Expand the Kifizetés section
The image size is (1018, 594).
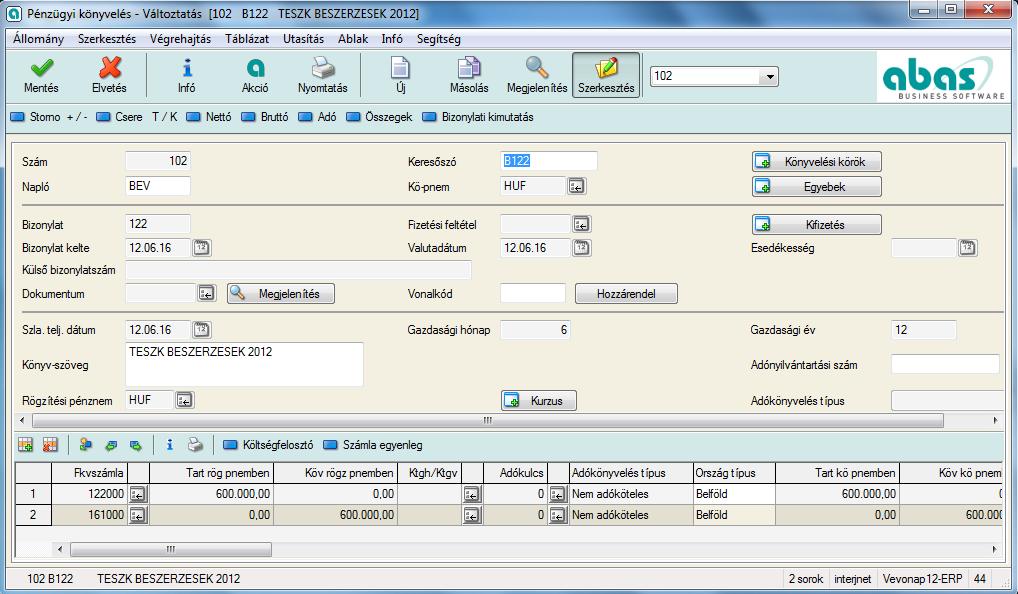(817, 225)
